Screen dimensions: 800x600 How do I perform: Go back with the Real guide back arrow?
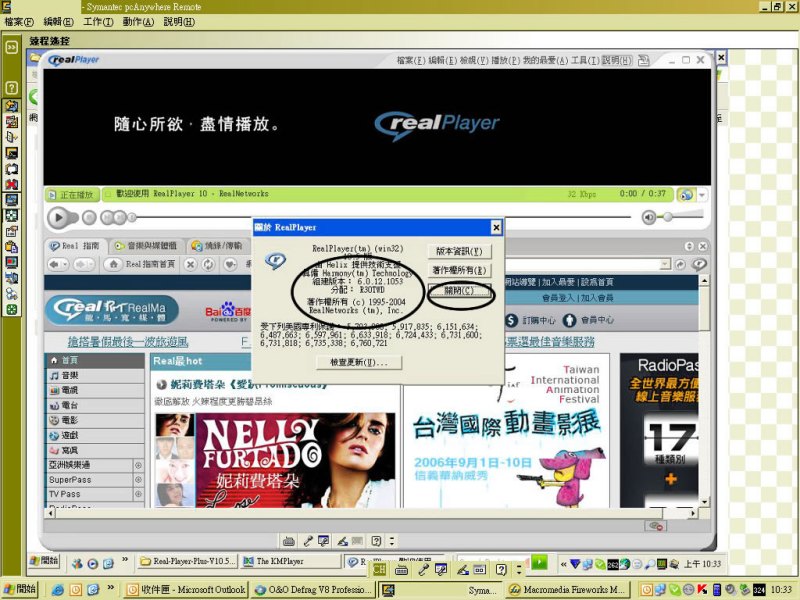point(54,264)
